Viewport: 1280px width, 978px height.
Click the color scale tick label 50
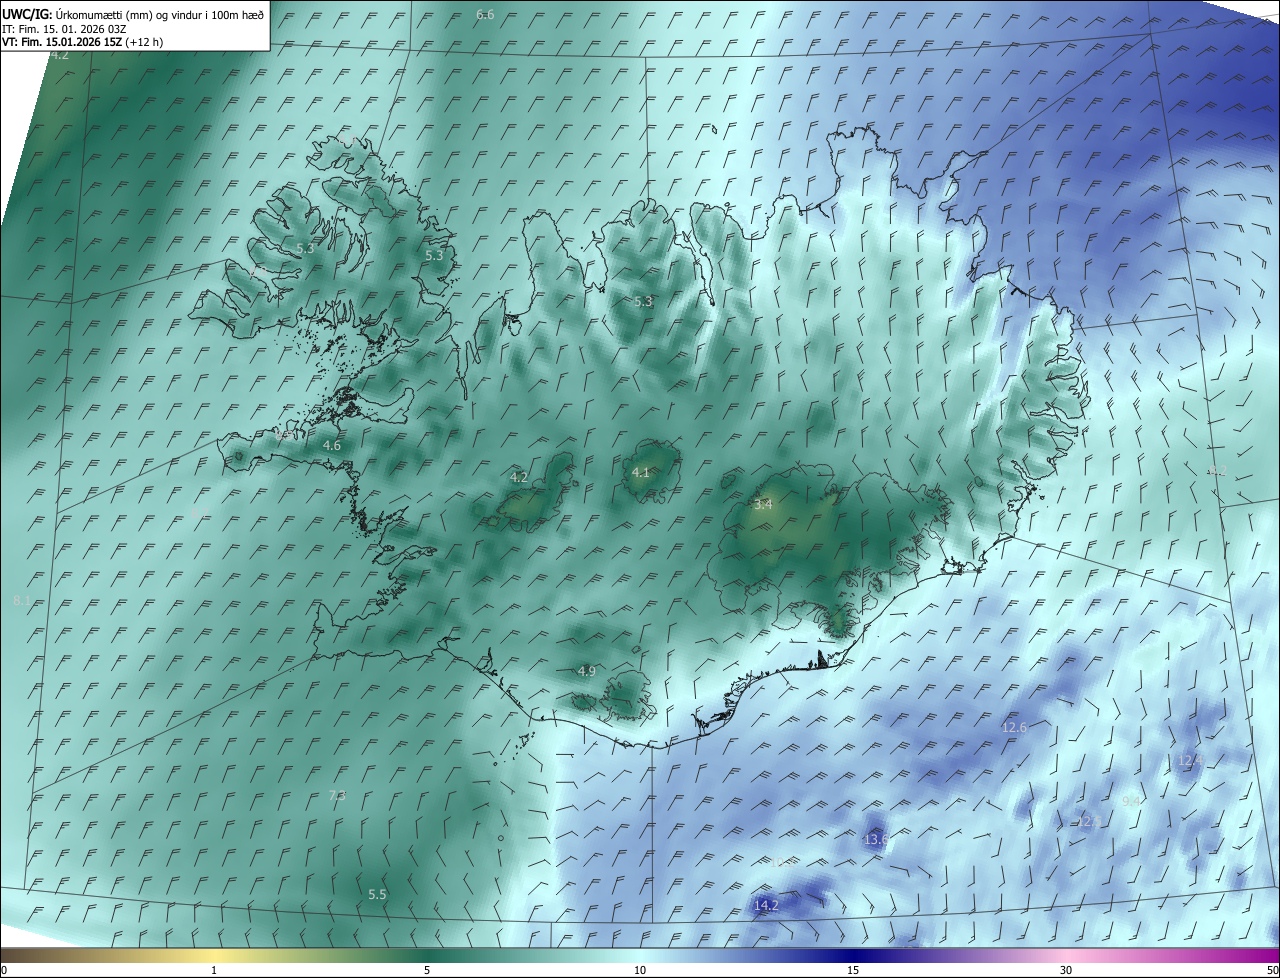tap(1271, 971)
